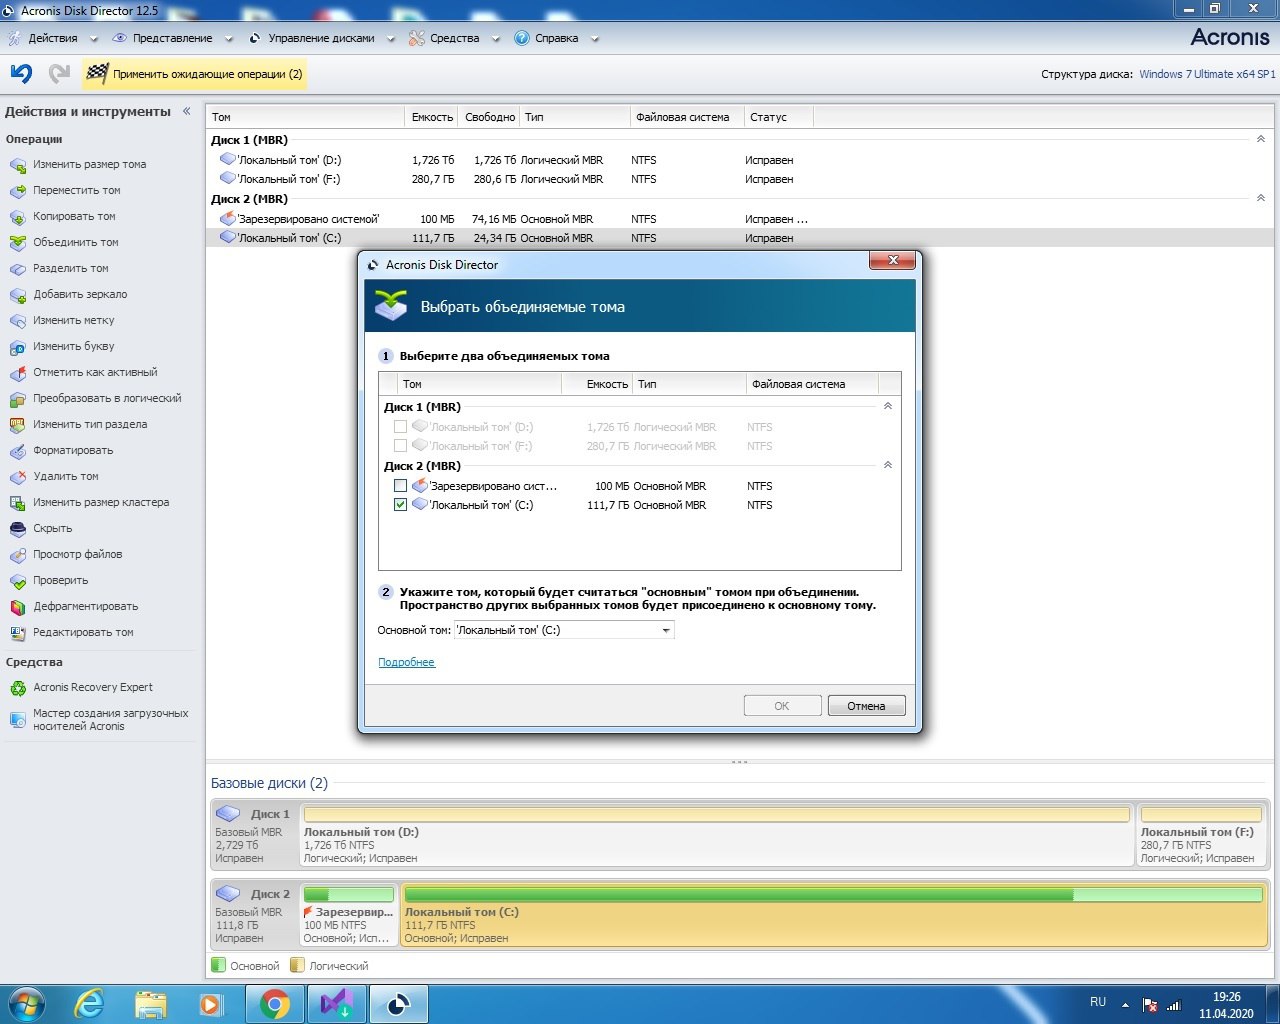Click the Разделить том icon

(x=17, y=268)
